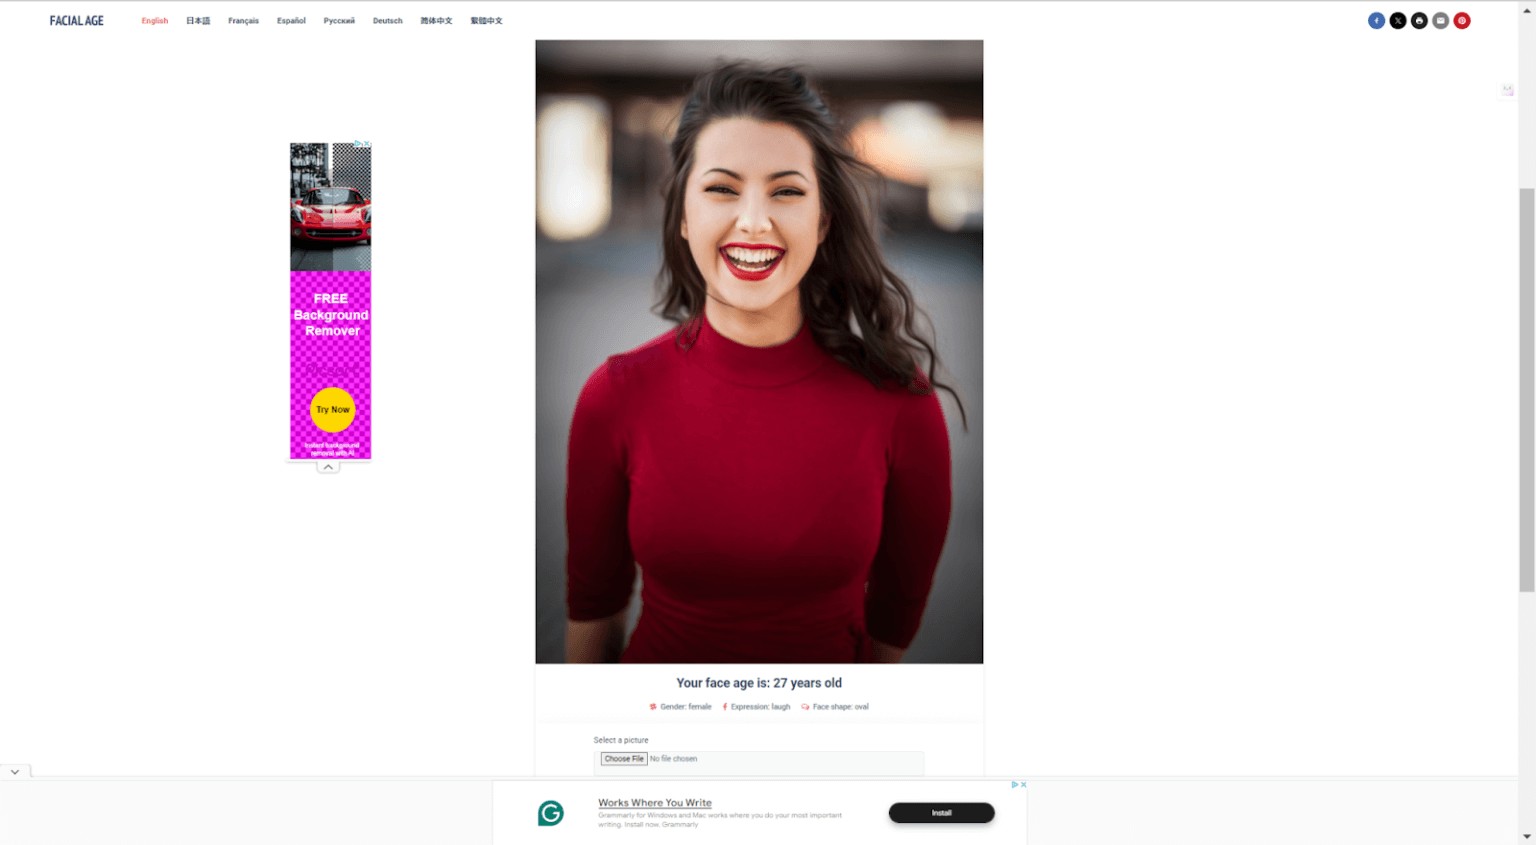
Task: Click the AdChoices icon on bottom ad
Action: point(1014,785)
